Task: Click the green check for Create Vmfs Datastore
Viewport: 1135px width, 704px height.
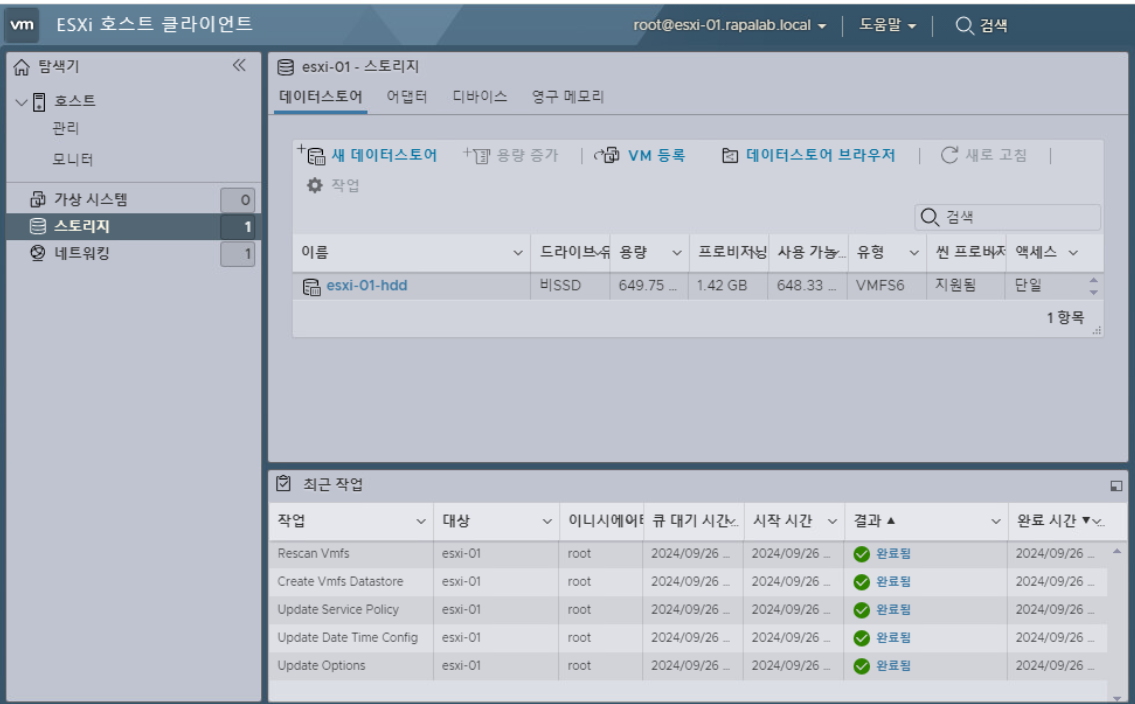Action: [861, 582]
